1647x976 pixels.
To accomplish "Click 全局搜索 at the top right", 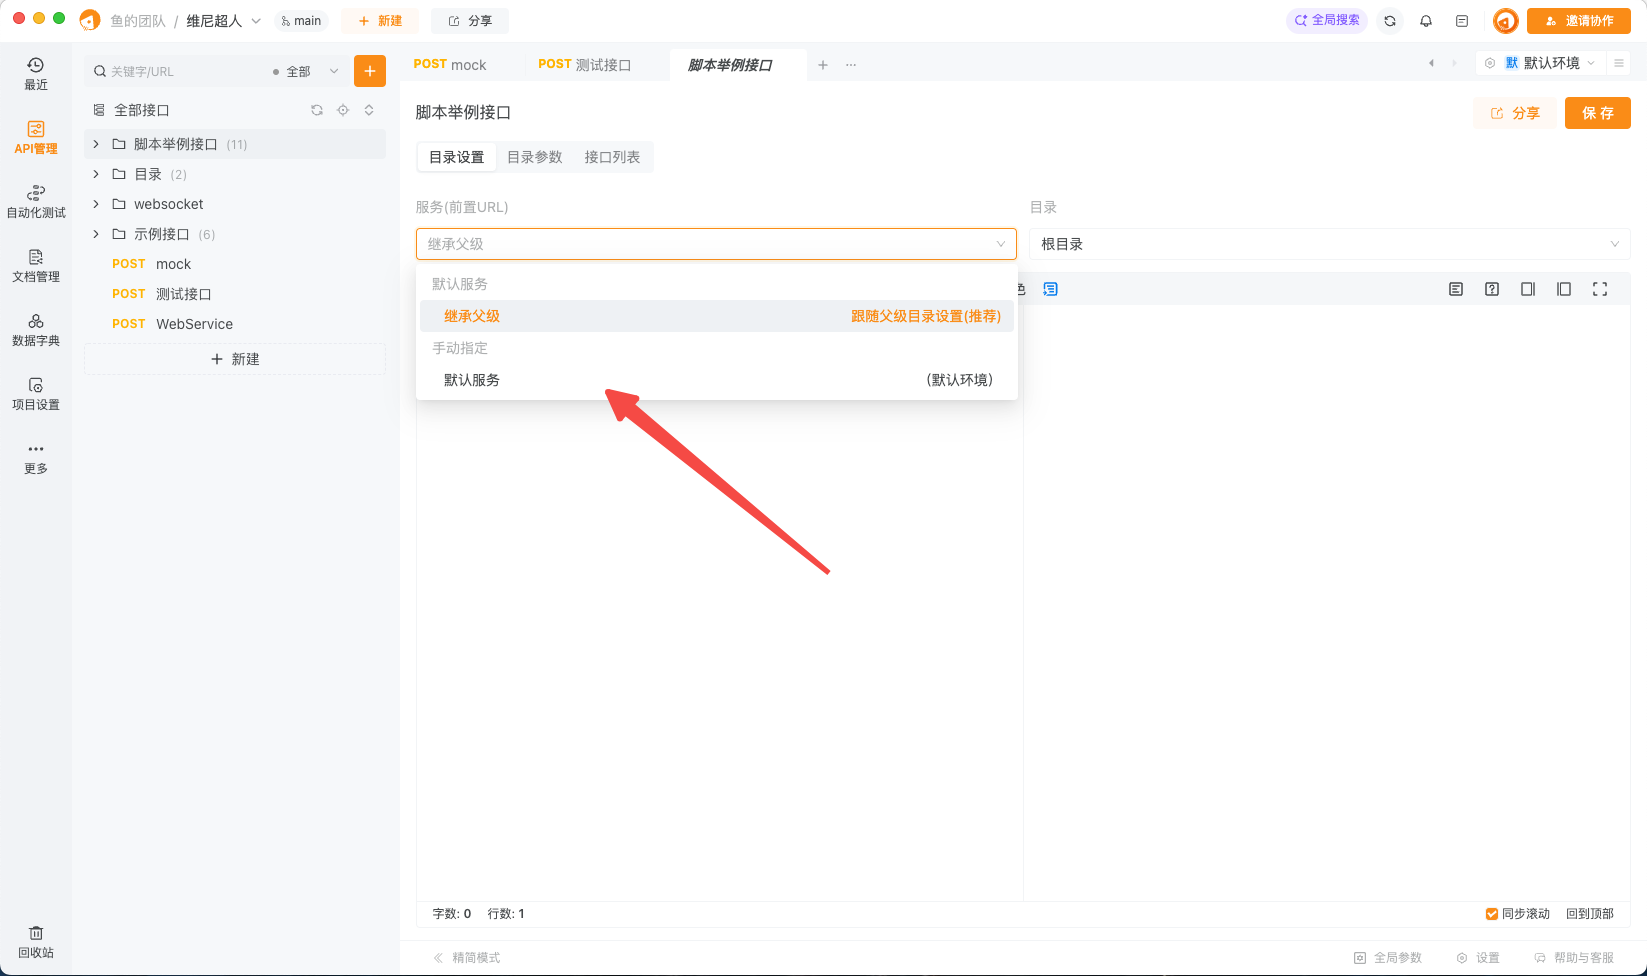I will click(1327, 20).
